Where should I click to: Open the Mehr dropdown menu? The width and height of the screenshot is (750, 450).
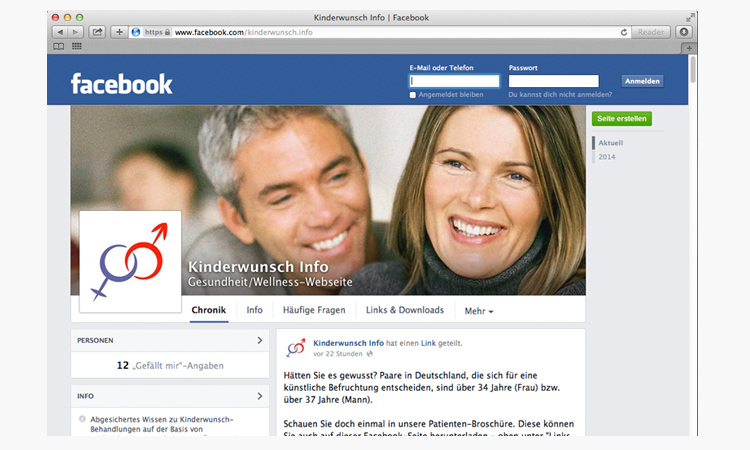pos(479,311)
